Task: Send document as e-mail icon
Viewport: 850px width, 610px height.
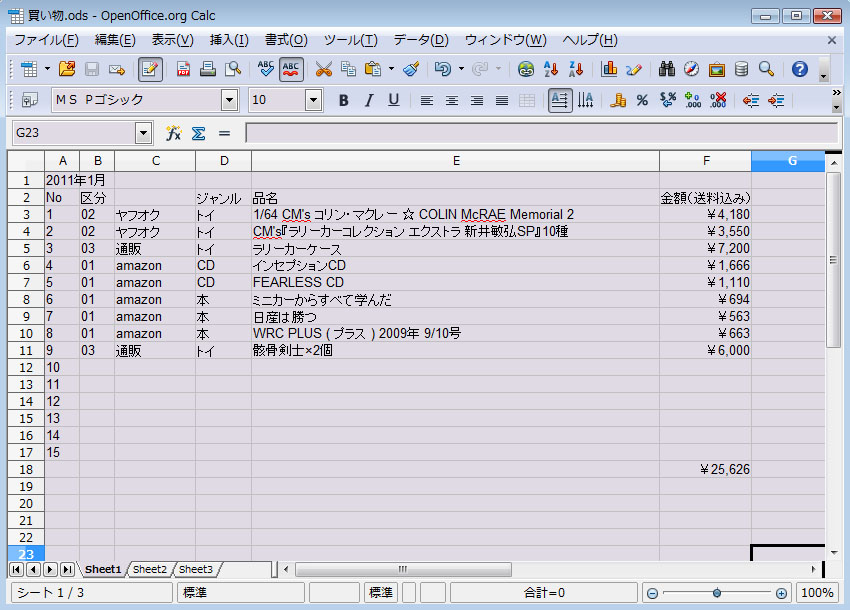Action: coord(117,69)
